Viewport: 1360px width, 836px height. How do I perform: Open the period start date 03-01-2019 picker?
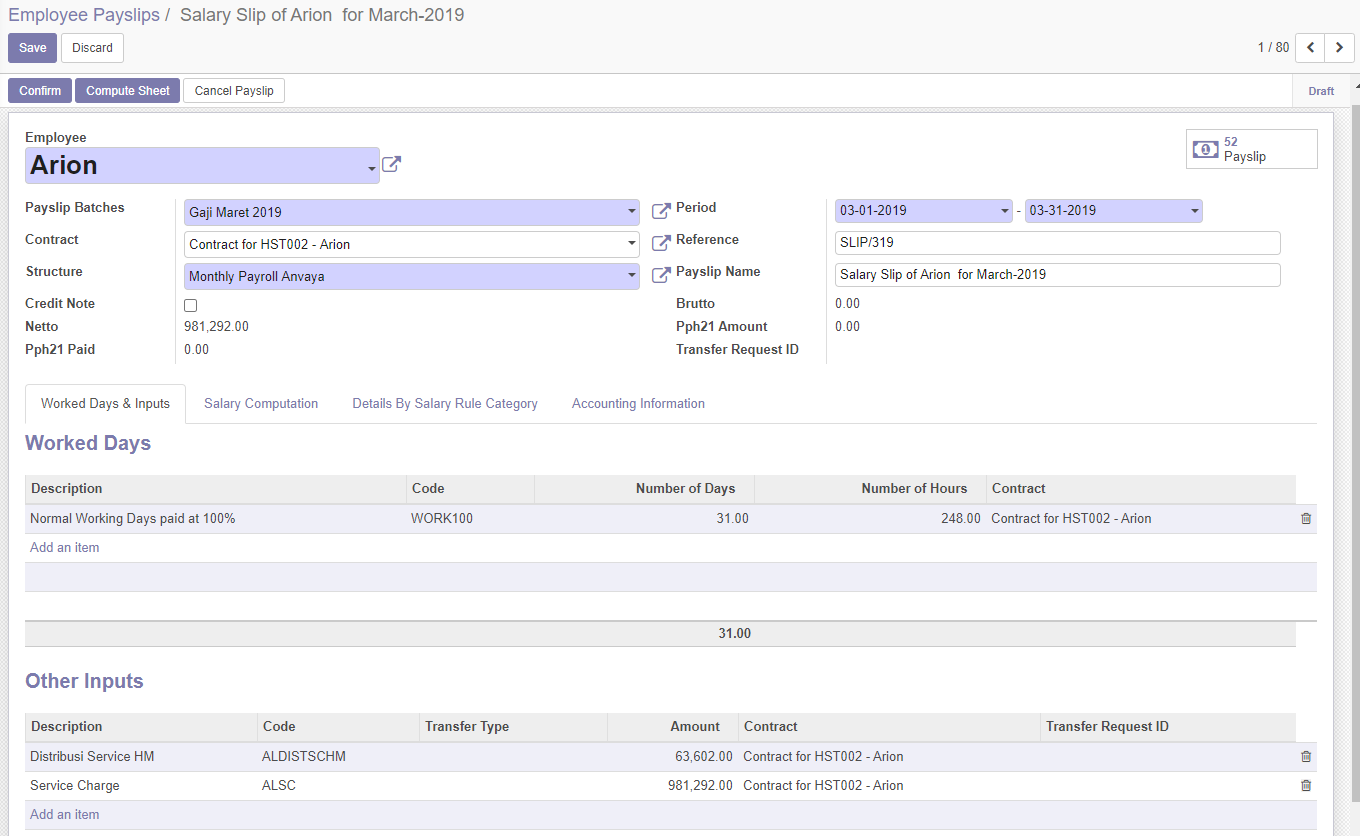coord(924,211)
